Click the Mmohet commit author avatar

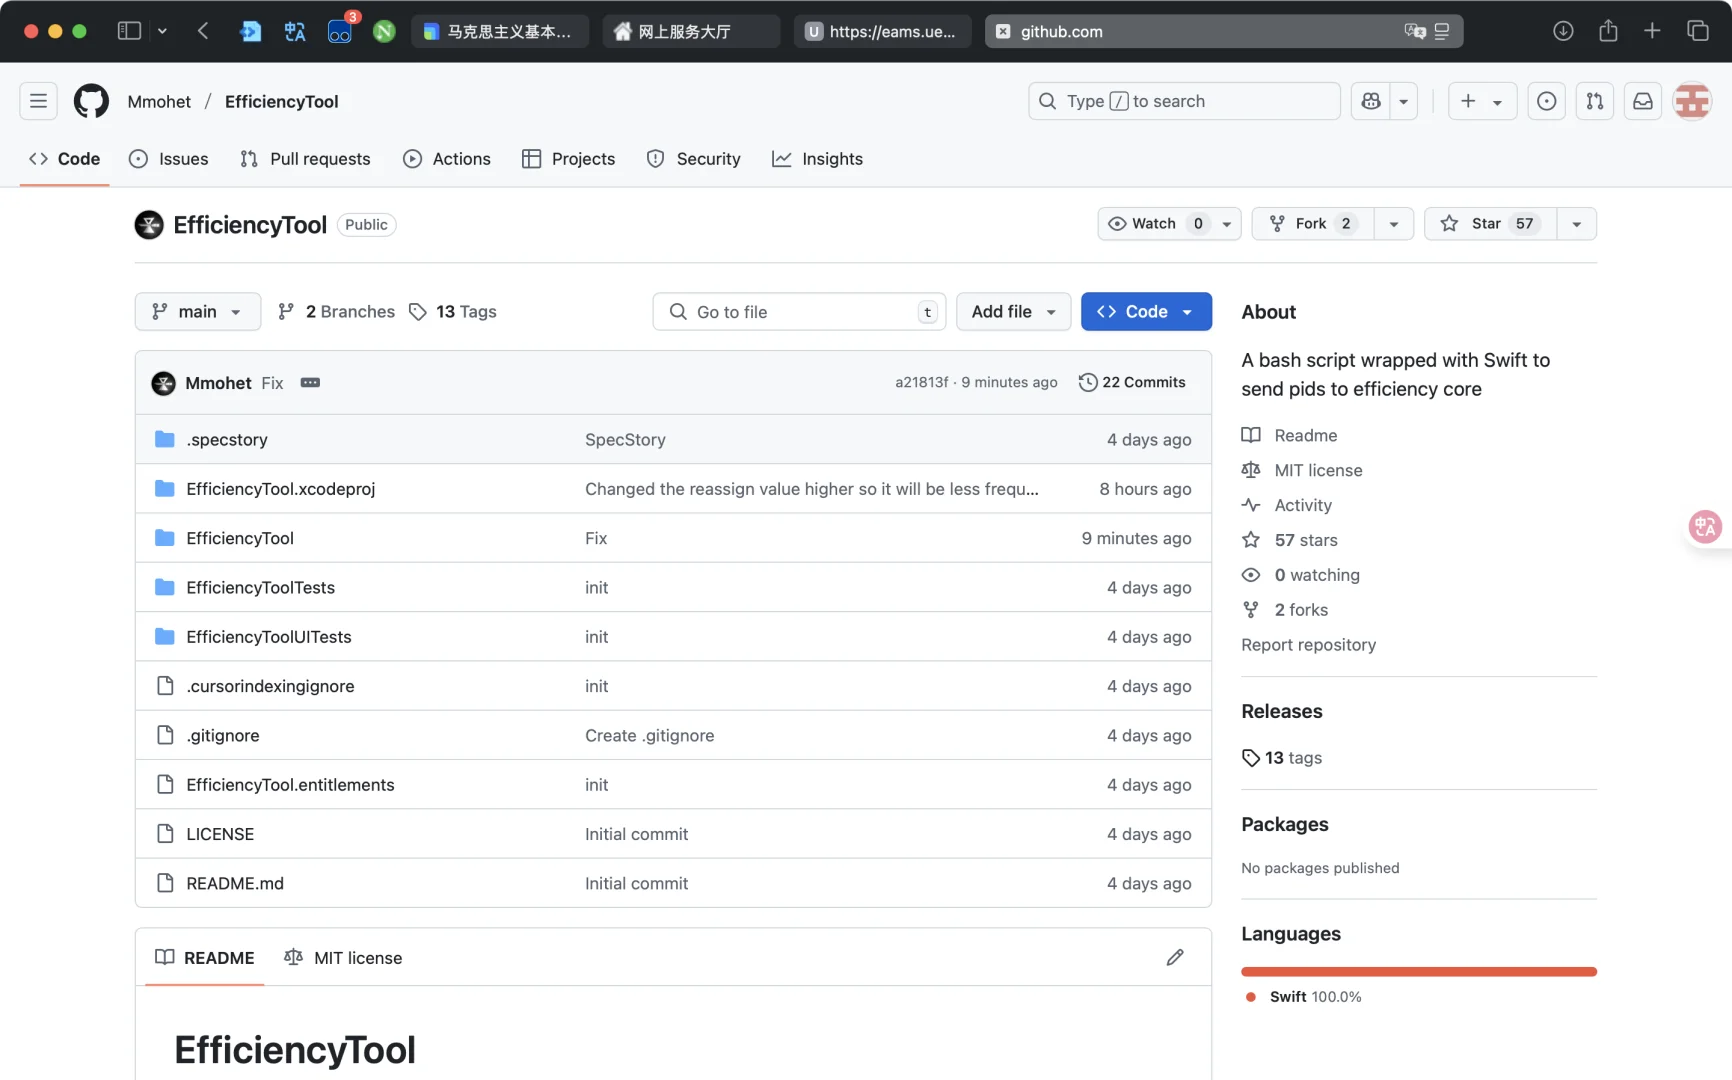163,383
